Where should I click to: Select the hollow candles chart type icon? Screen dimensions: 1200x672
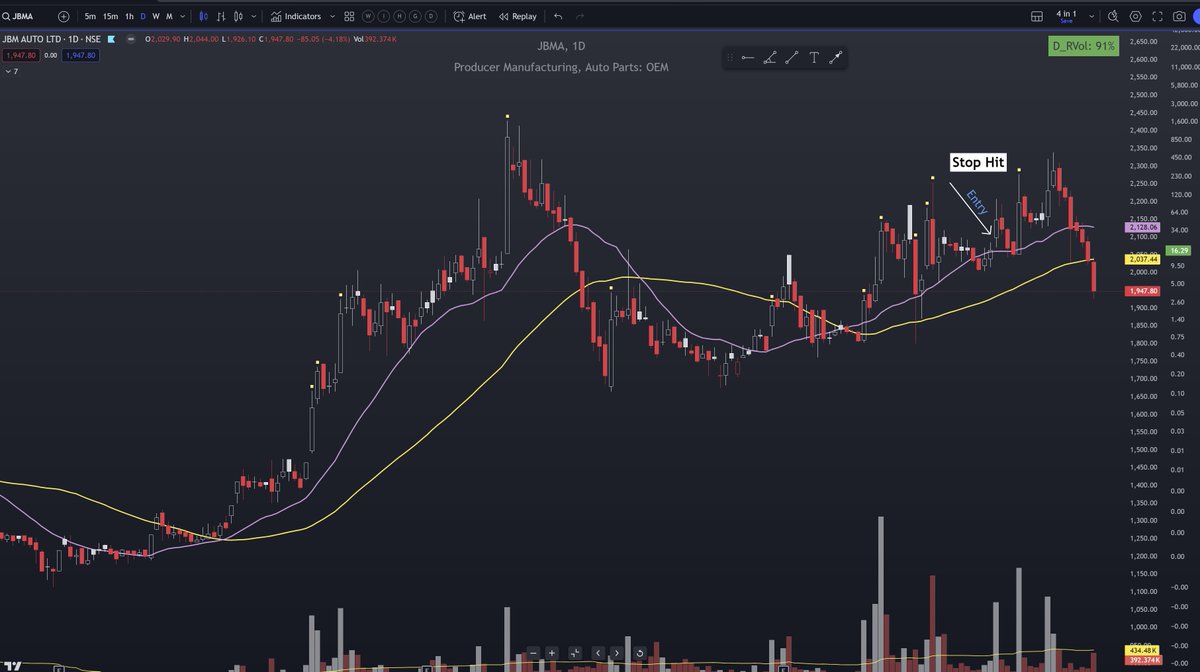(238, 16)
